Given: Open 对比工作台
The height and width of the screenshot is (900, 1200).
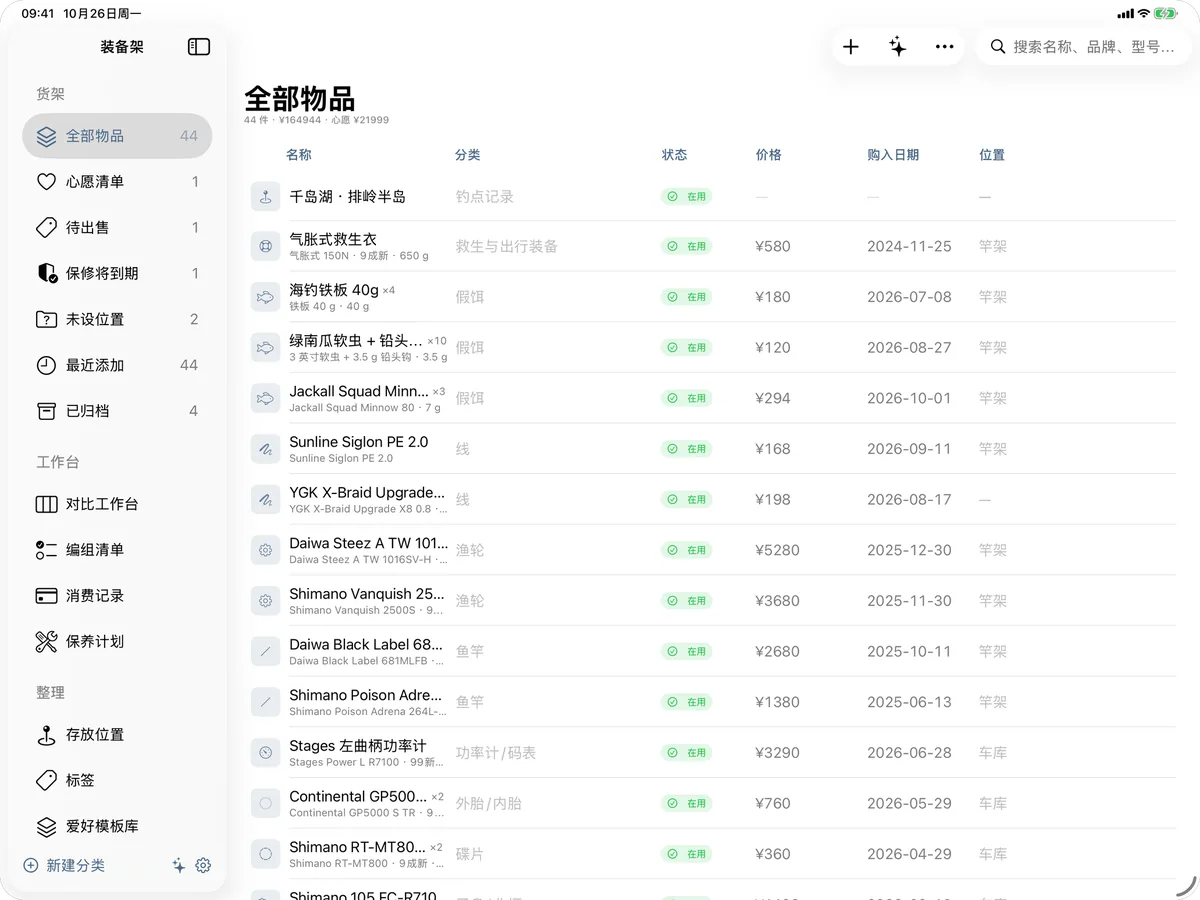Looking at the screenshot, I should click(117, 504).
